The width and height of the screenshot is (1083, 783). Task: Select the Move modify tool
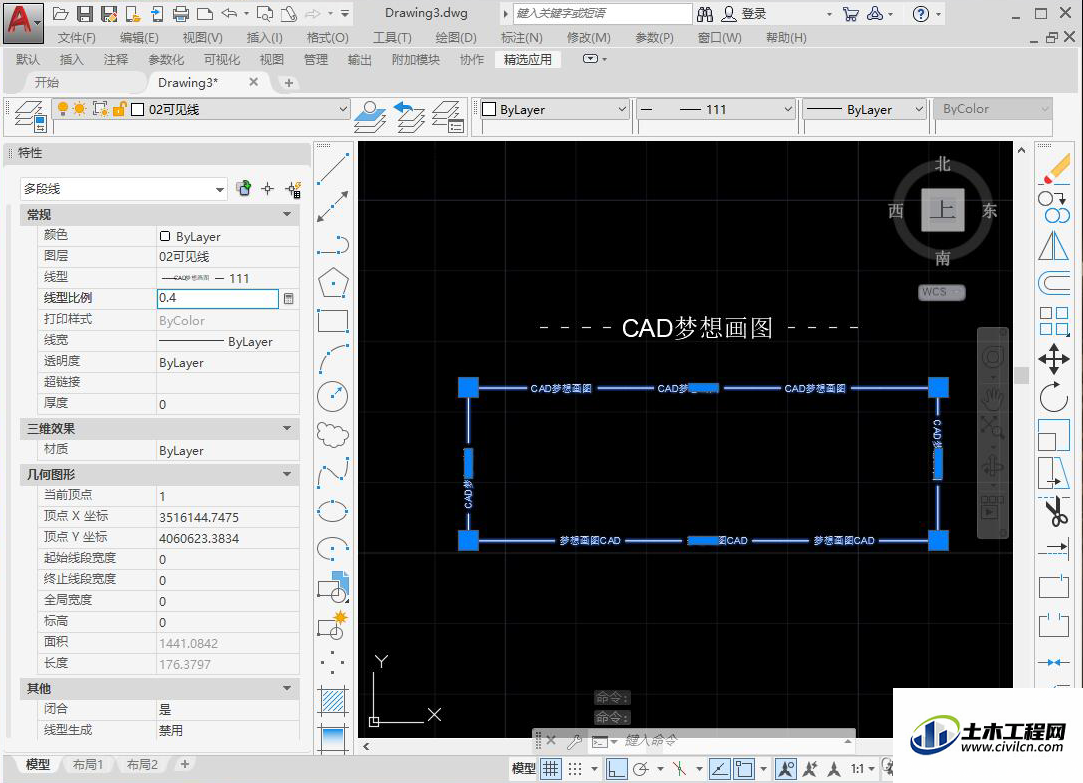click(1054, 359)
